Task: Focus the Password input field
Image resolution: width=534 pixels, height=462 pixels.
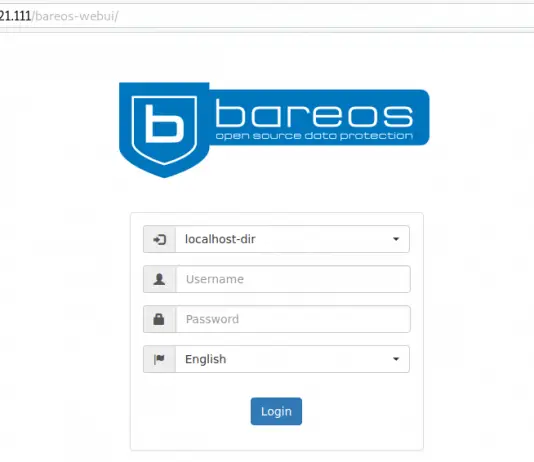Action: pyautogui.click(x=293, y=319)
